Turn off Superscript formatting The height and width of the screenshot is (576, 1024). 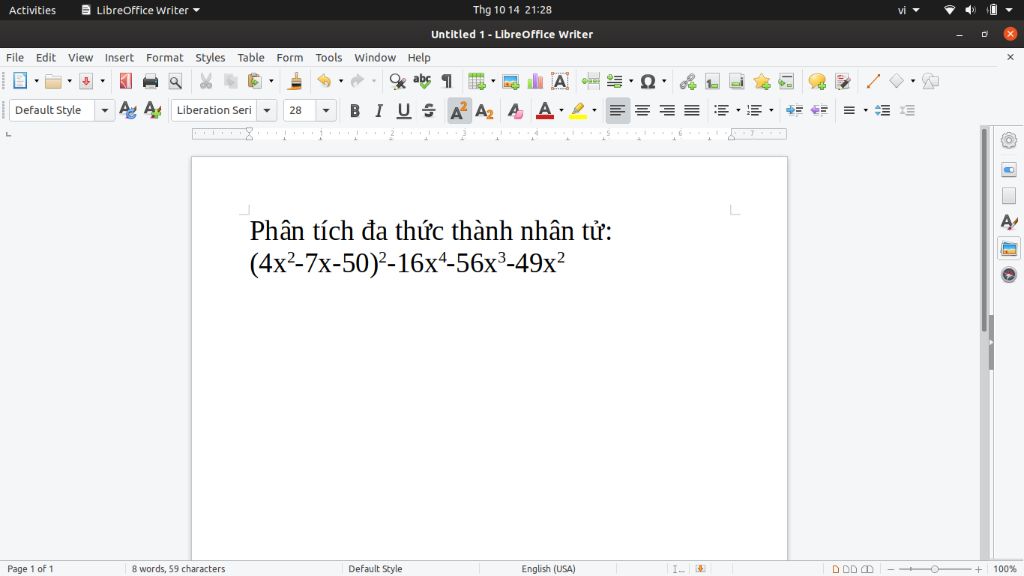pos(459,110)
